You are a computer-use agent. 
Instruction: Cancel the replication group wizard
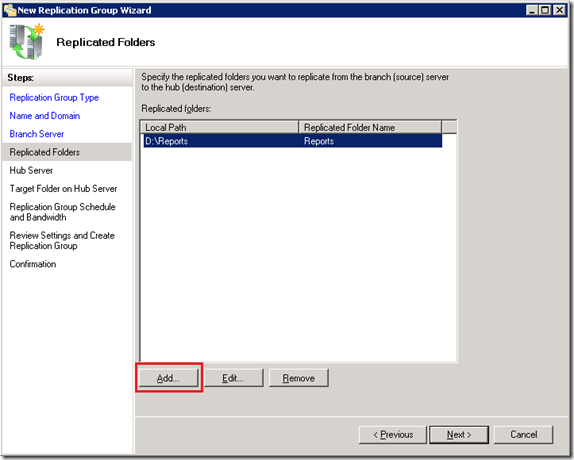pos(523,434)
